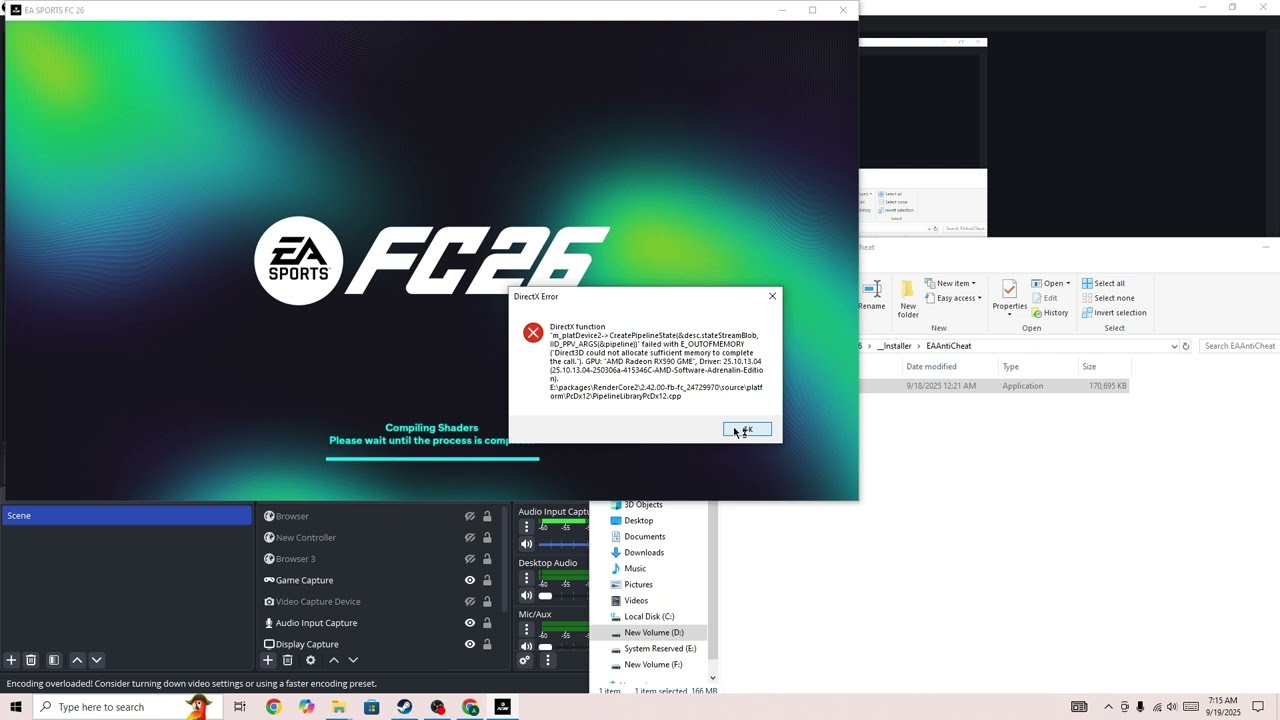This screenshot has width=1280, height=720.
Task: Unlock the Display Capture source
Action: pos(487,644)
